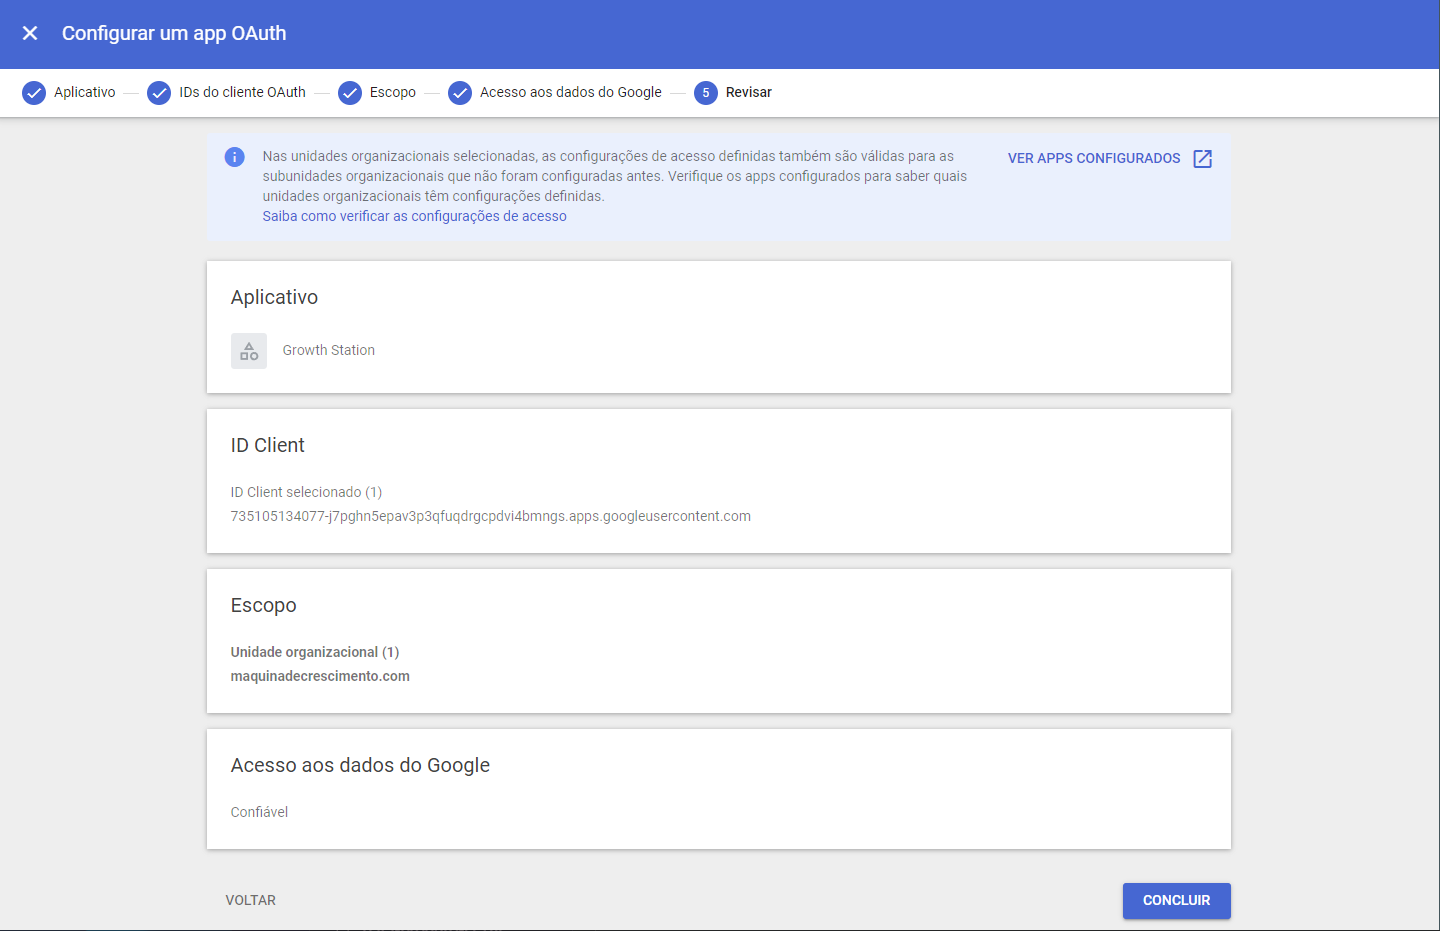Go to the Aplicativo step
Image resolution: width=1440 pixels, height=931 pixels.
click(x=85, y=92)
